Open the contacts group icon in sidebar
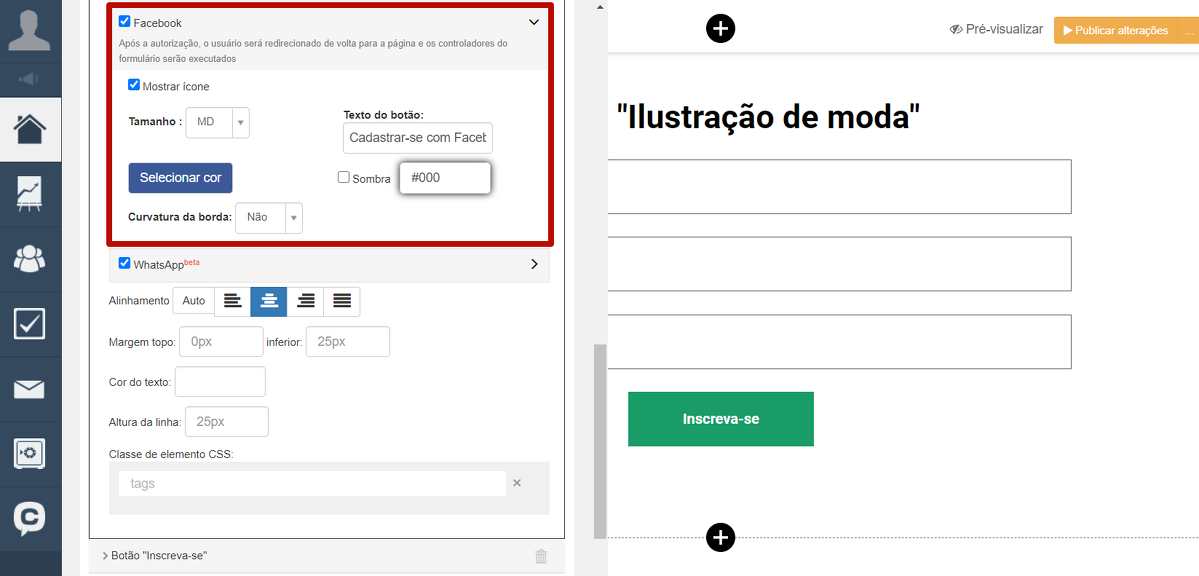 [30, 259]
